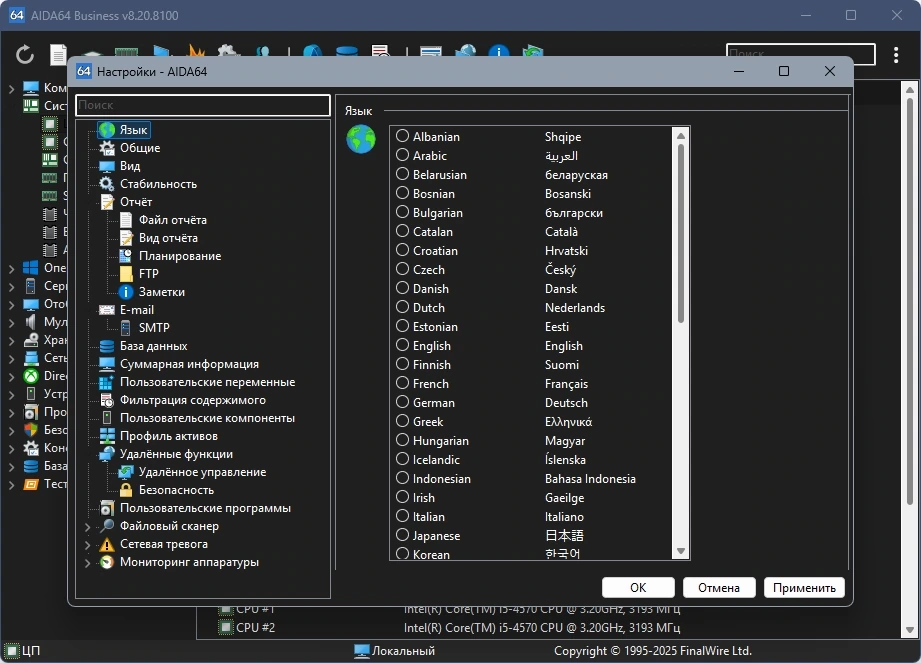Open the Общие settings gear icon

point(107,148)
